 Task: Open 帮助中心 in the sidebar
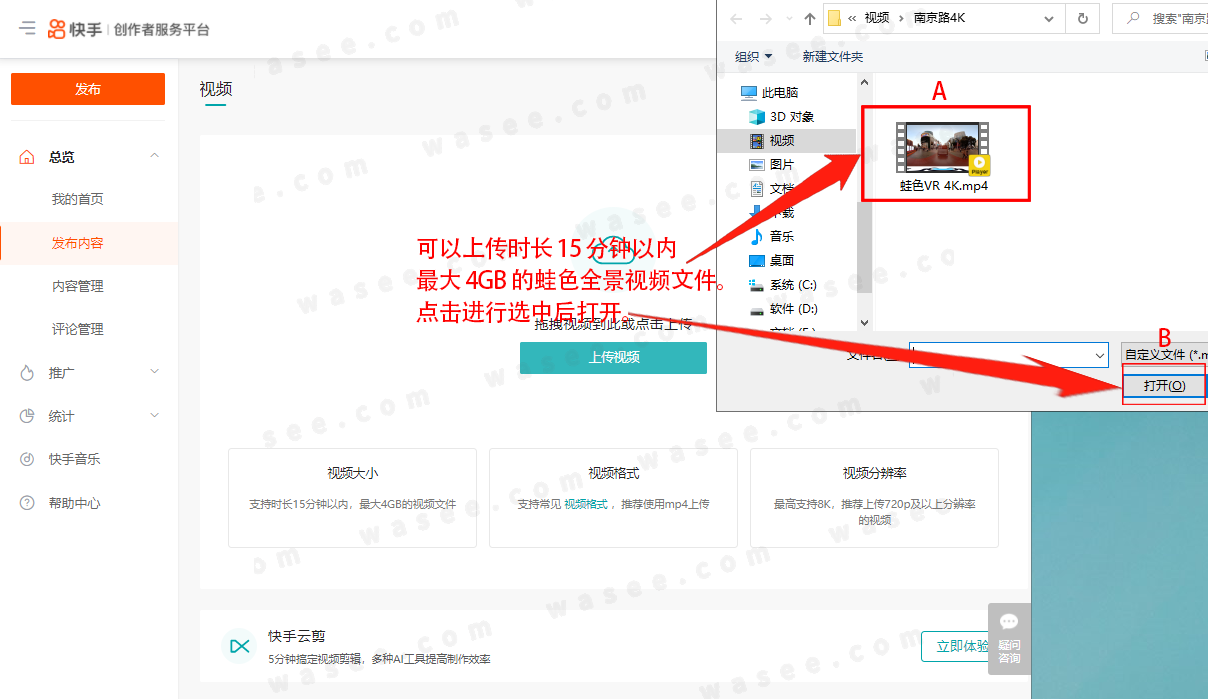(74, 503)
